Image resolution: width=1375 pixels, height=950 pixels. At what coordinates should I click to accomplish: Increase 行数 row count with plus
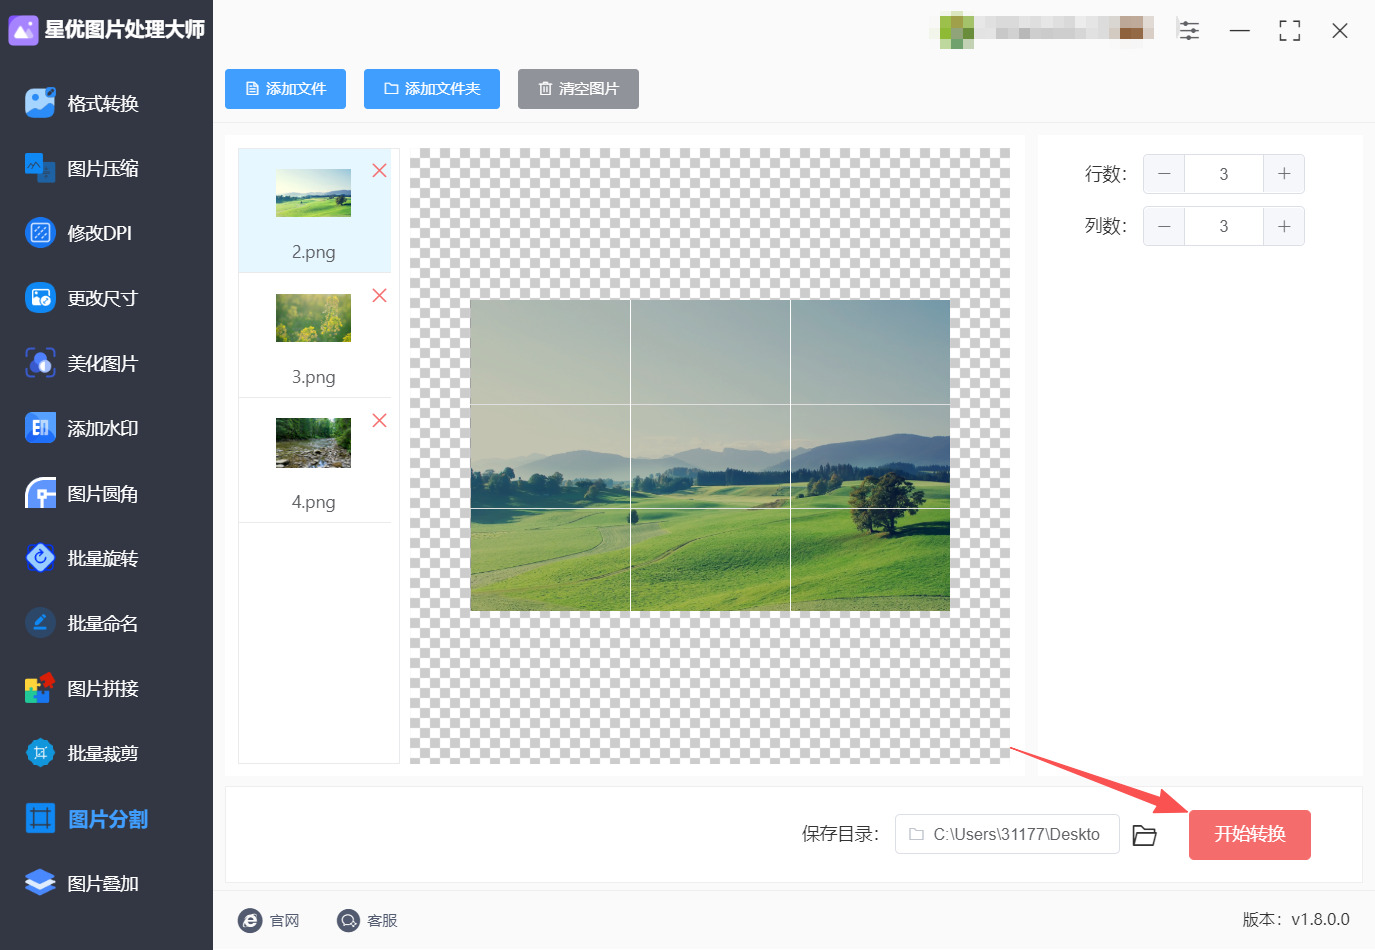pyautogui.click(x=1284, y=174)
